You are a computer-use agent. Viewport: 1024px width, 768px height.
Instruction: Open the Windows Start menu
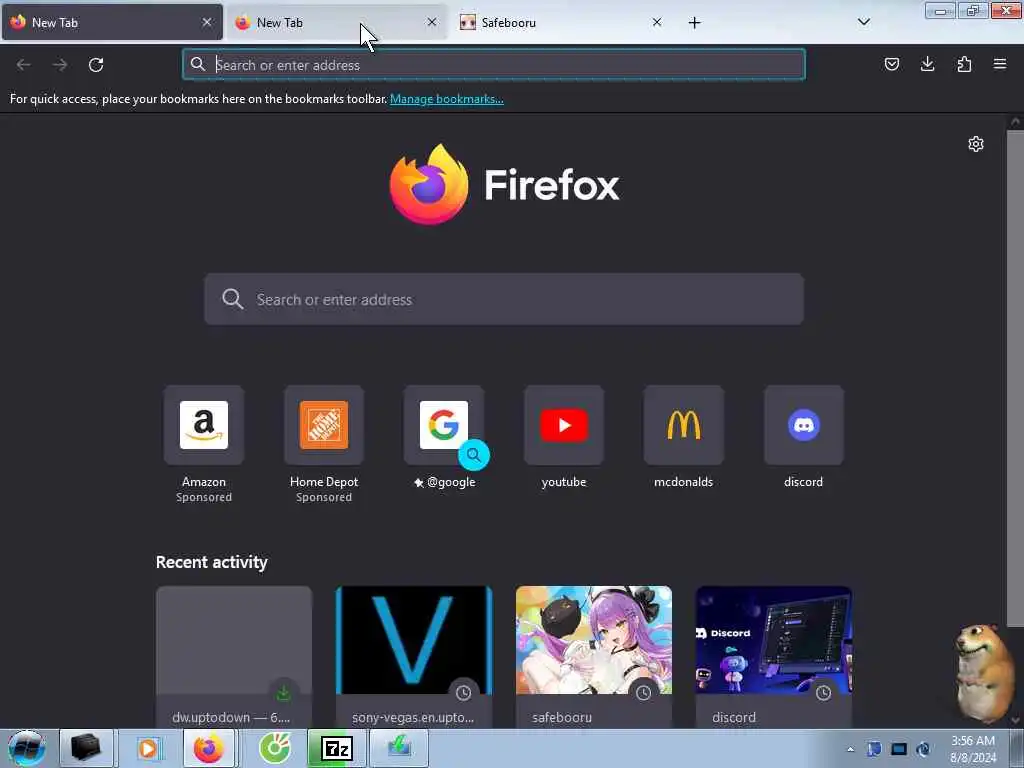coord(27,748)
